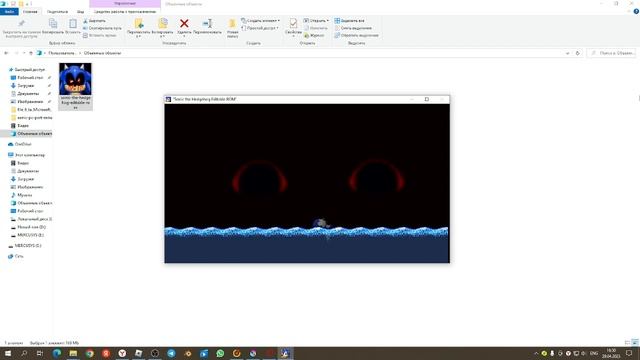
Task: Open the Easy access dropdown
Action: pos(260,28)
